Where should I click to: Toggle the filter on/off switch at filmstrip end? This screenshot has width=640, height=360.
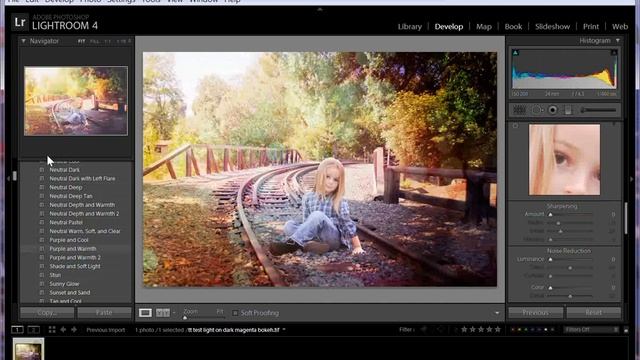626,330
